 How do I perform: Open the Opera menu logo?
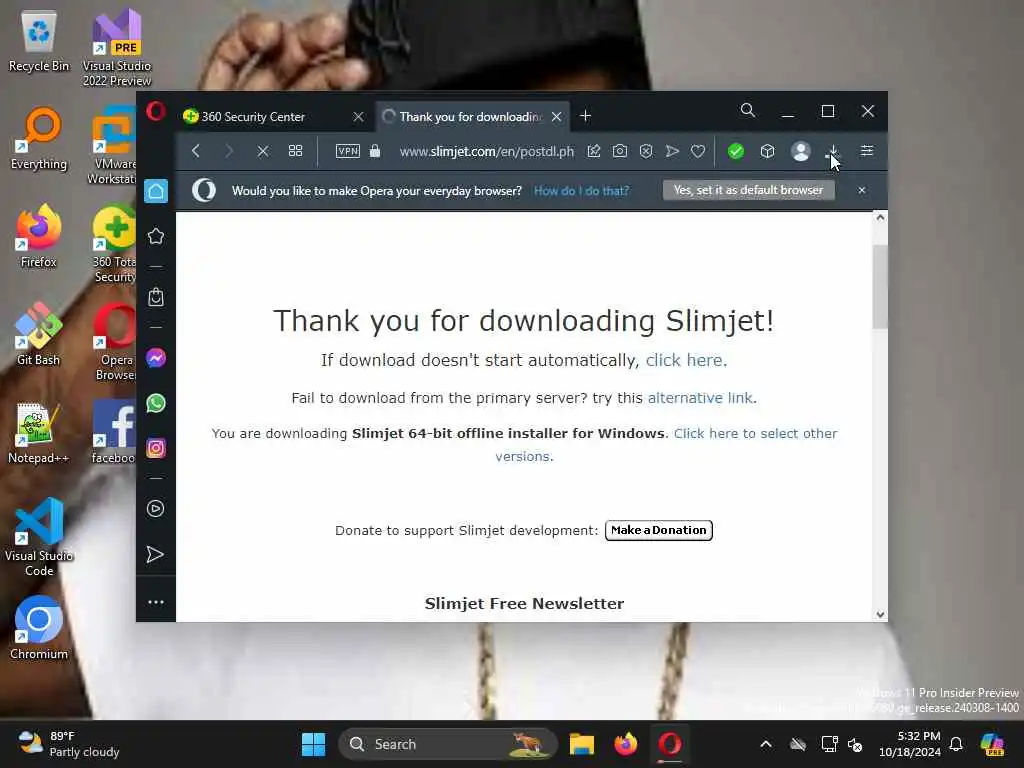tap(155, 111)
